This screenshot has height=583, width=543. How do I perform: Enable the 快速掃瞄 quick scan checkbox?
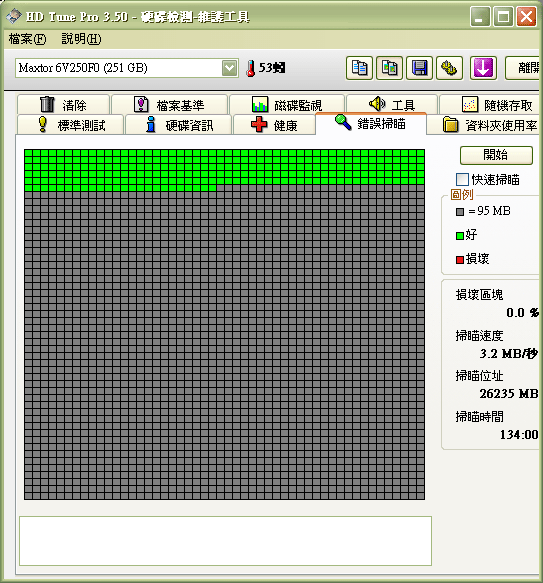point(462,179)
